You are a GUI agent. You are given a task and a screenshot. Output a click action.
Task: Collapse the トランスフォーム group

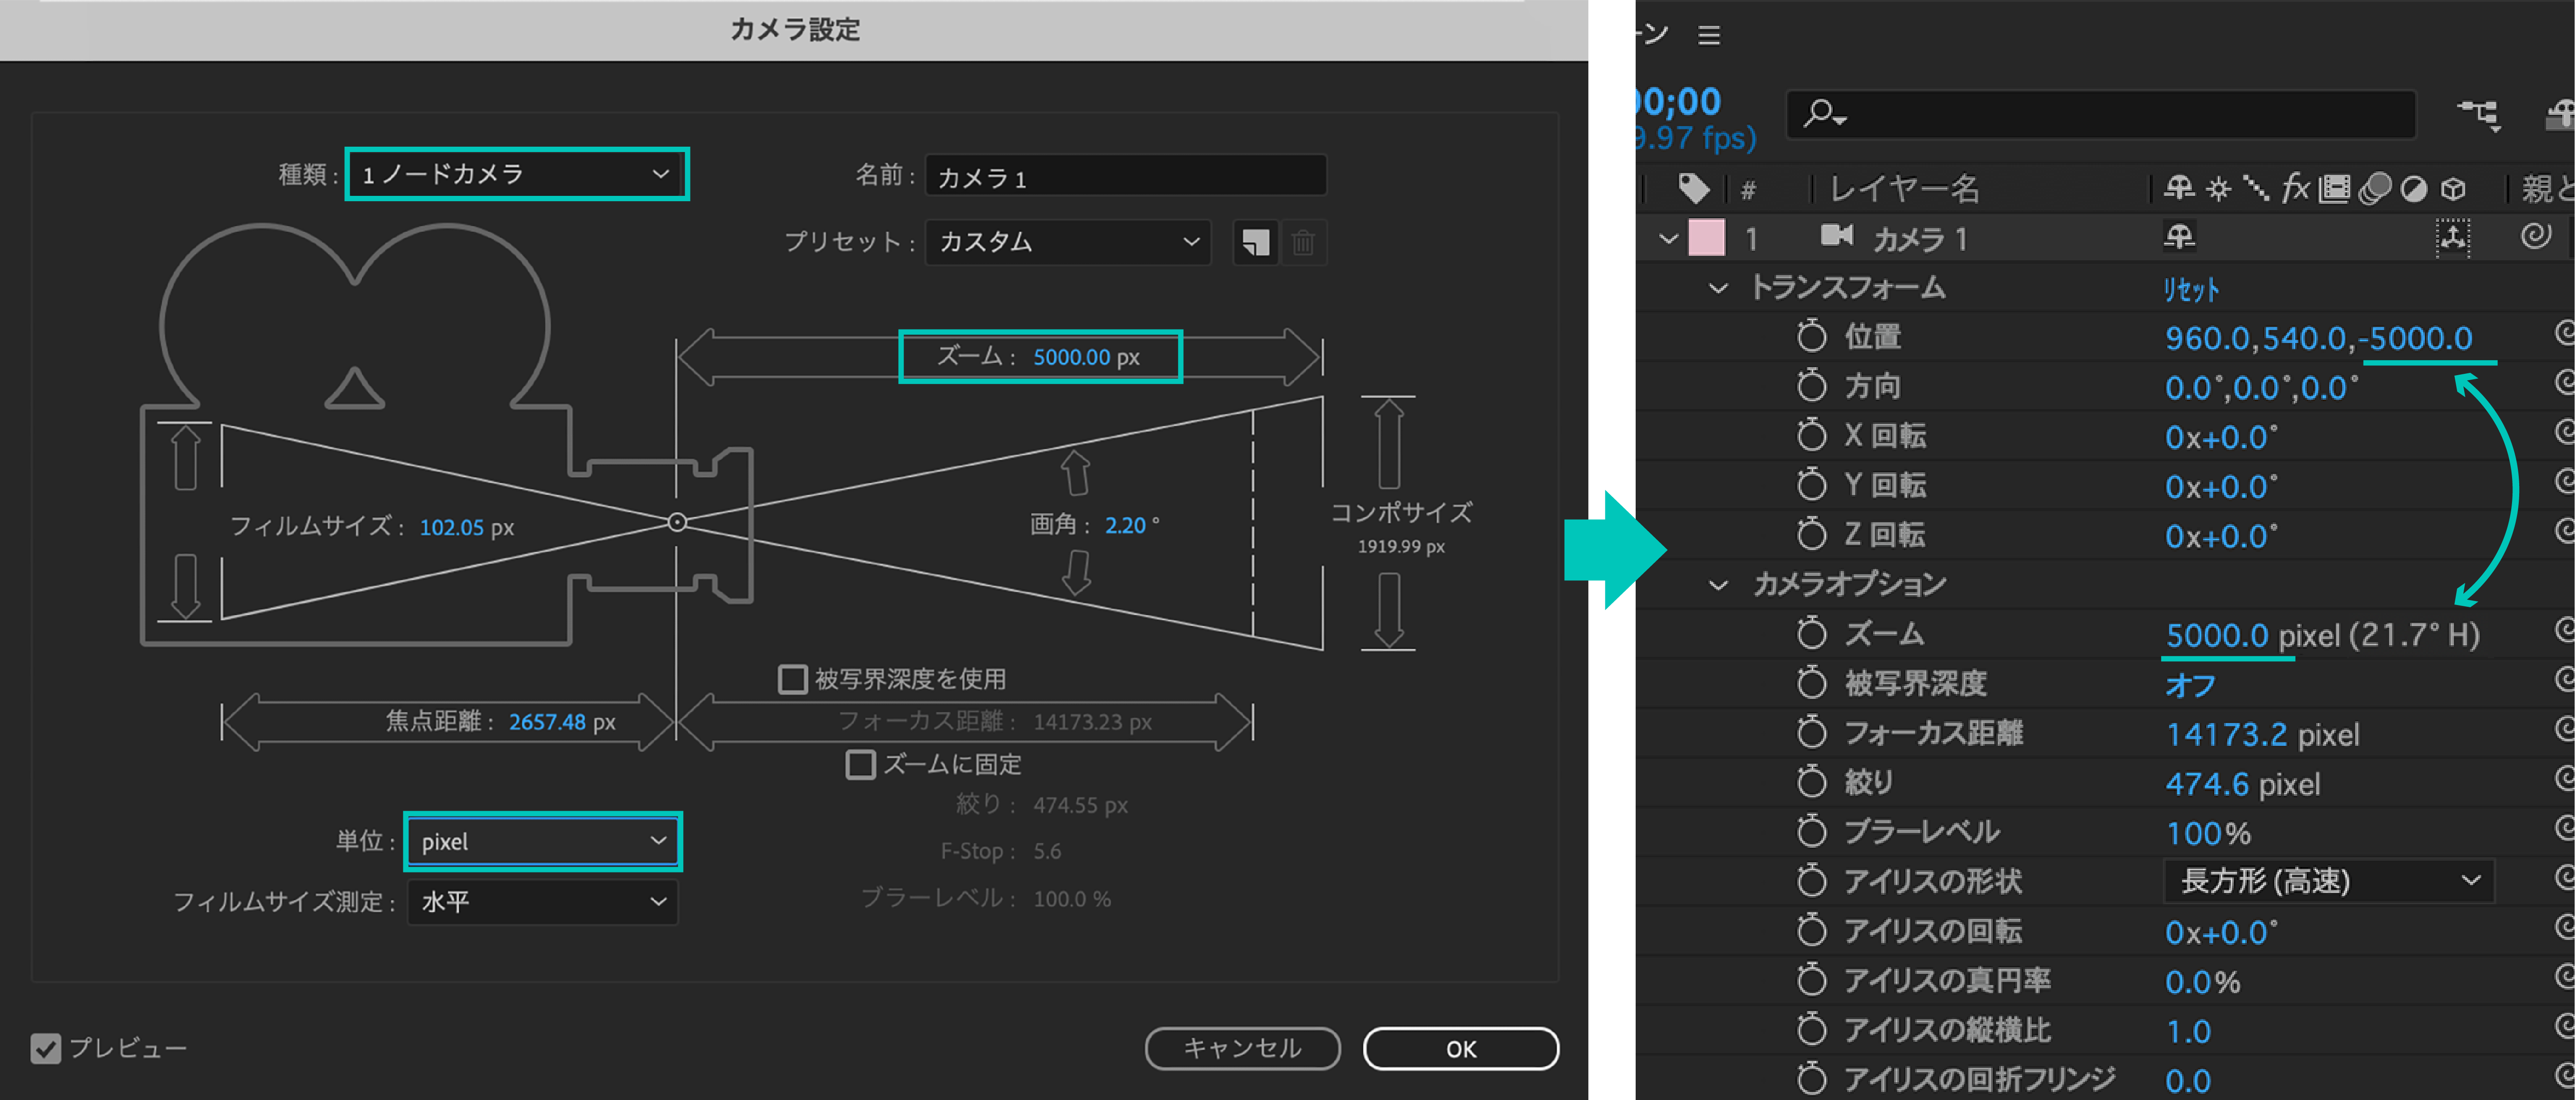[x=1718, y=289]
